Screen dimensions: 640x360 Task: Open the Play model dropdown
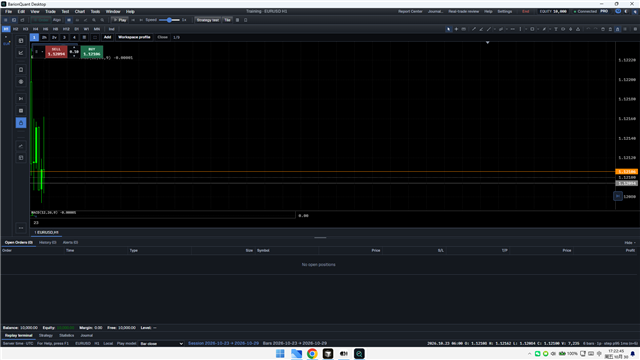pyautogui.click(x=162, y=344)
